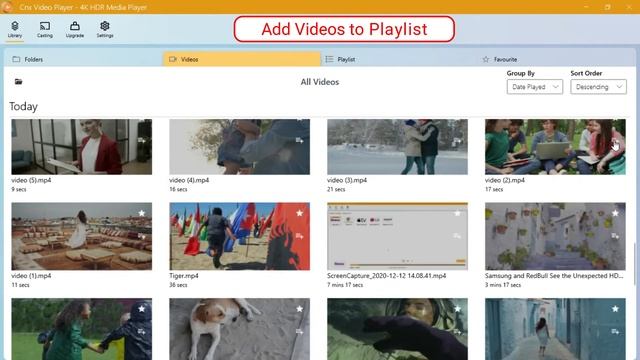Image resolution: width=640 pixels, height=360 pixels.
Task: Add the blue-alley video to playlist
Action: pos(615,331)
